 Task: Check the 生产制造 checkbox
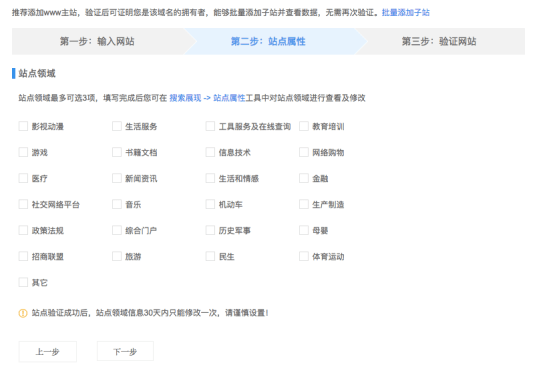tap(304, 204)
